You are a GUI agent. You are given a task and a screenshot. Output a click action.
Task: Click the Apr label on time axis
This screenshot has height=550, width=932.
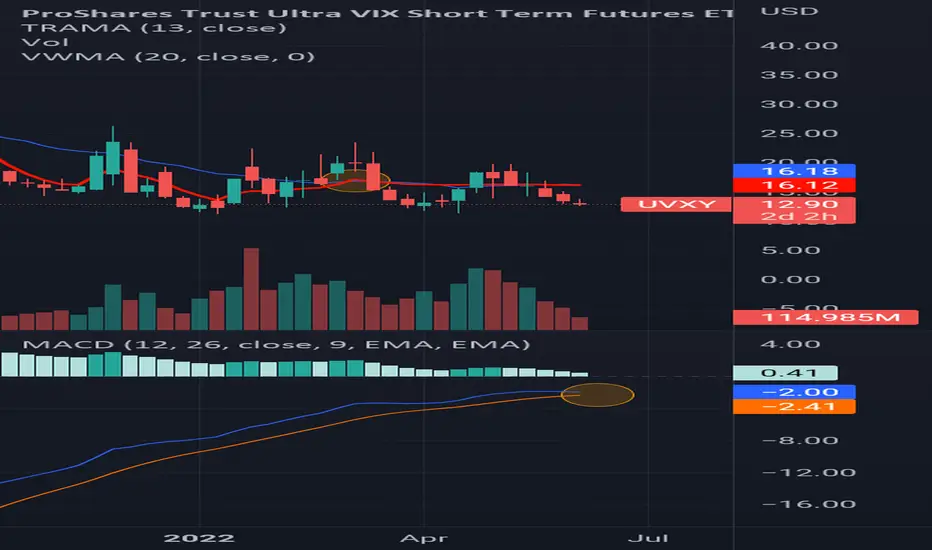(423, 539)
